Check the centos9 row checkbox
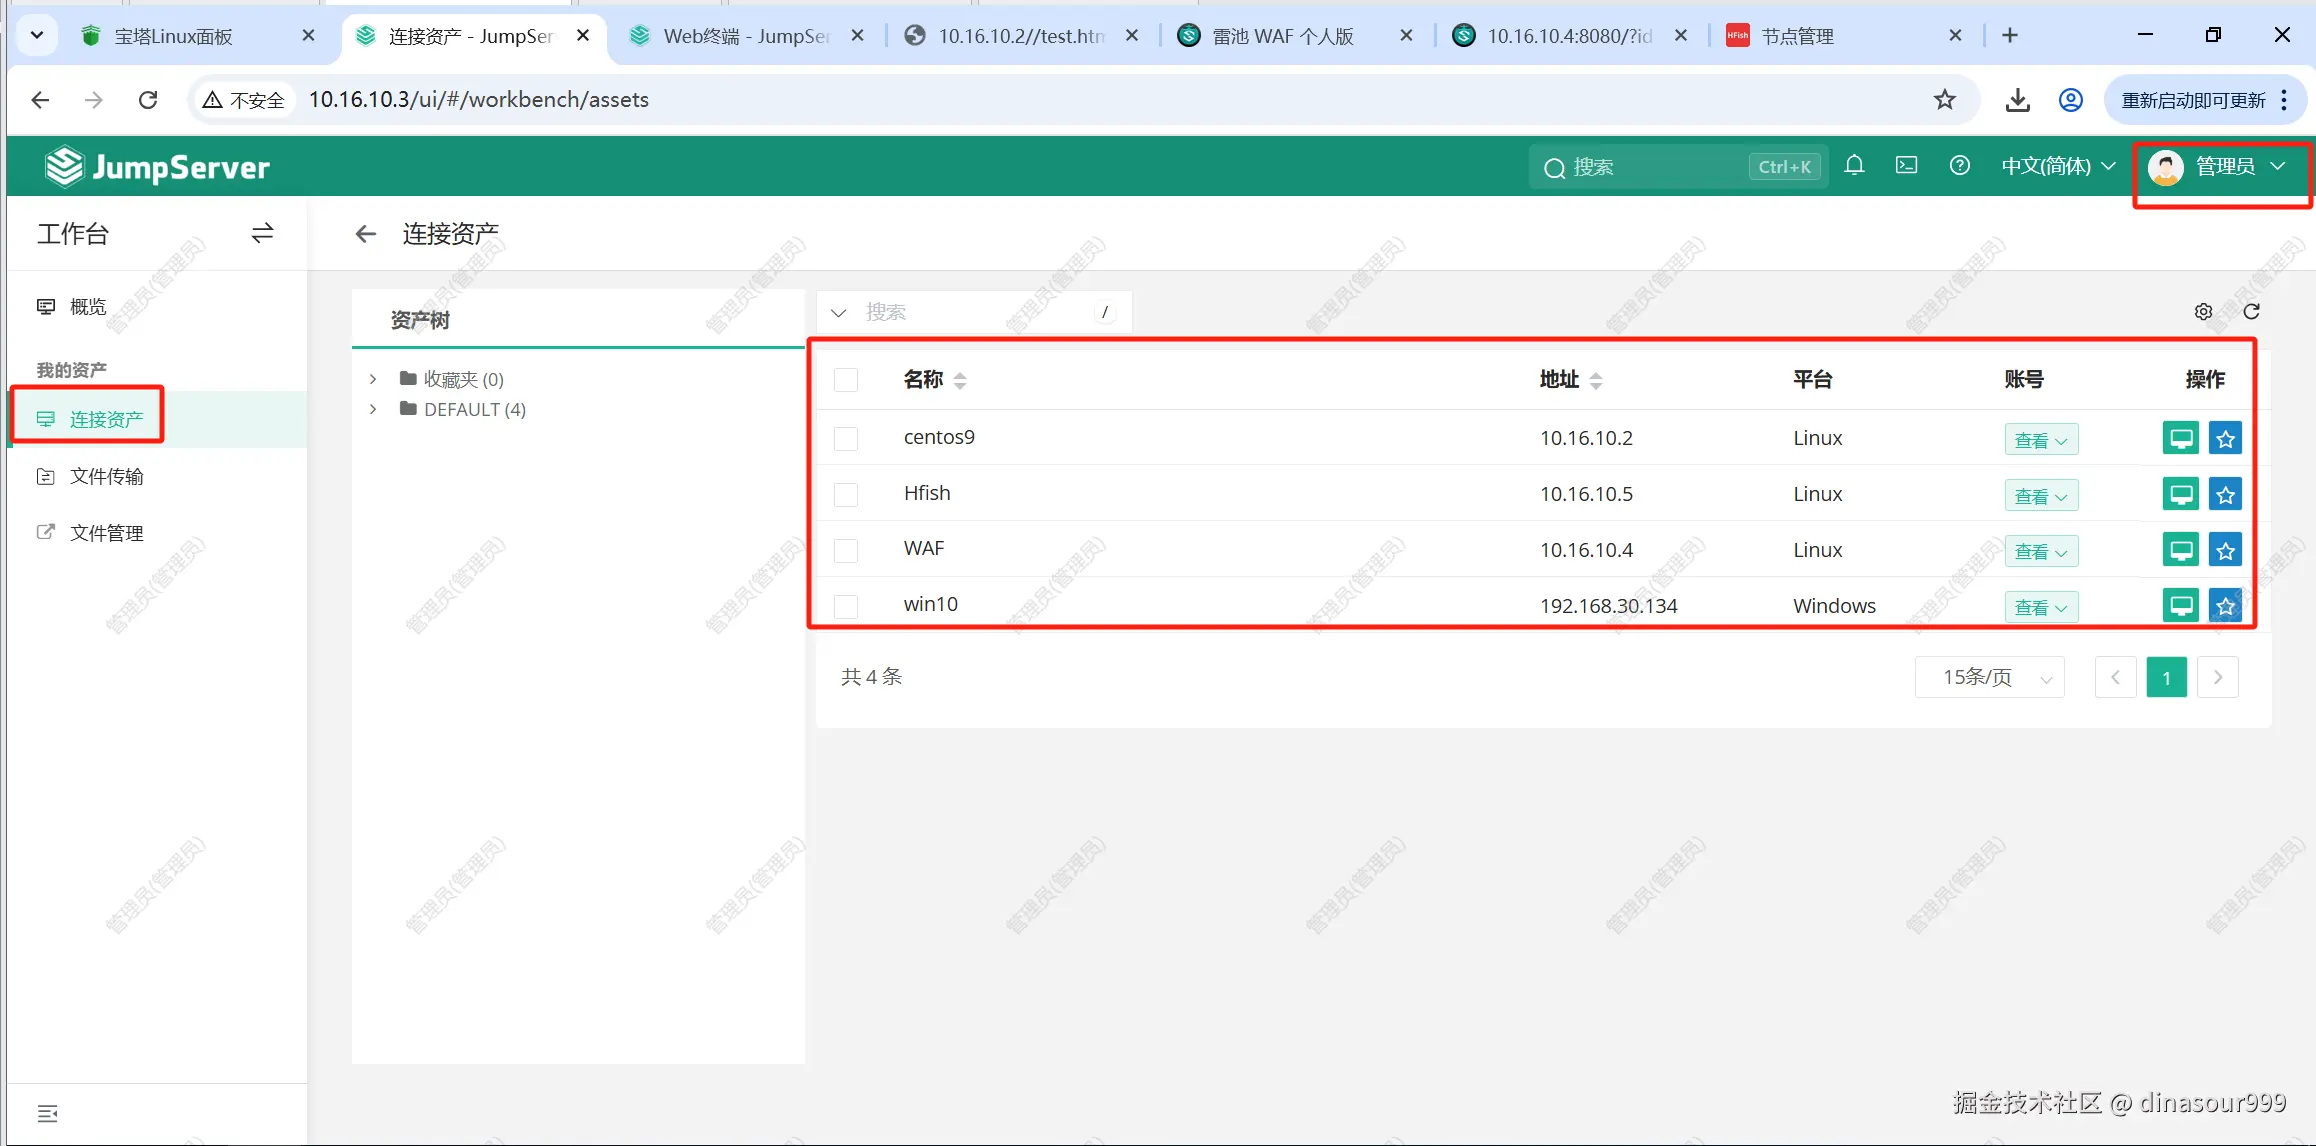Image resolution: width=2316 pixels, height=1146 pixels. (x=846, y=438)
